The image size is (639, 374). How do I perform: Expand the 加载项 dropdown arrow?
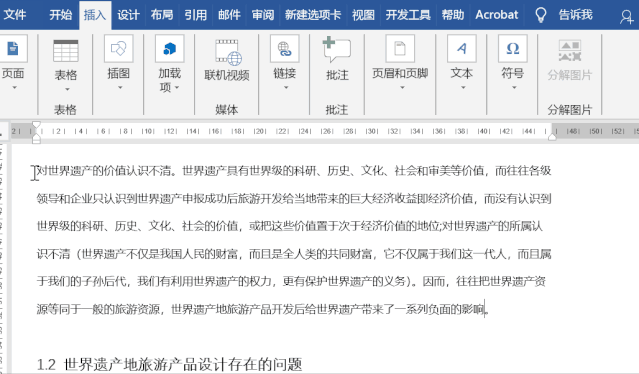pos(177,87)
